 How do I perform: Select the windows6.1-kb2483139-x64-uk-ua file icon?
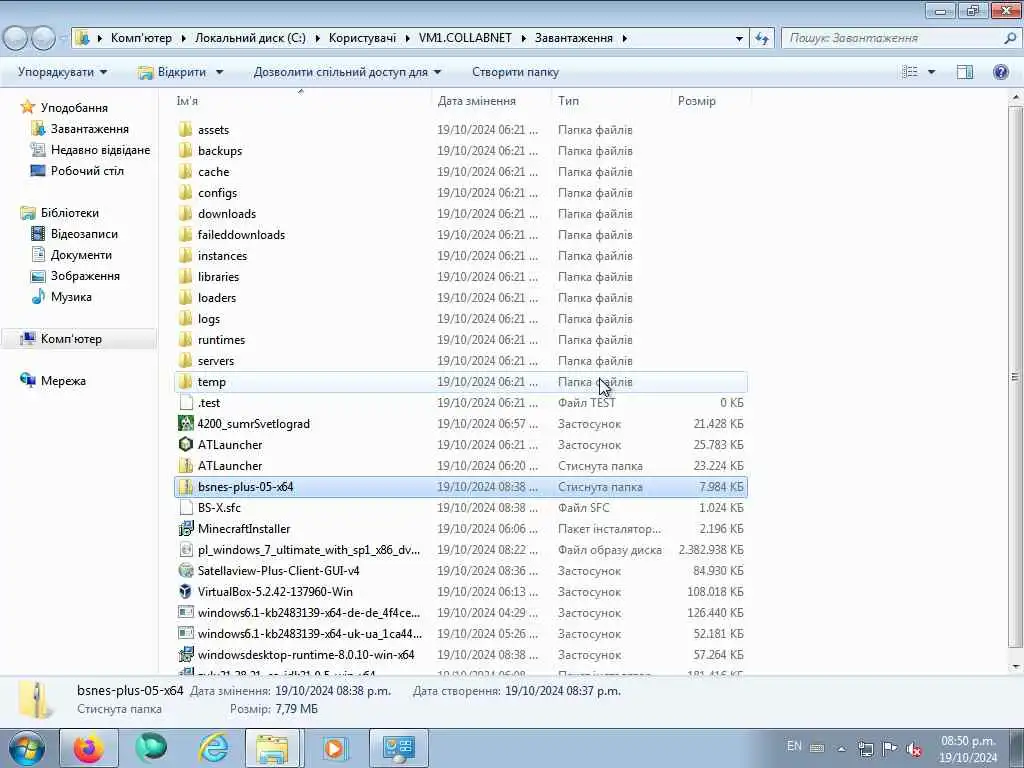(x=185, y=633)
